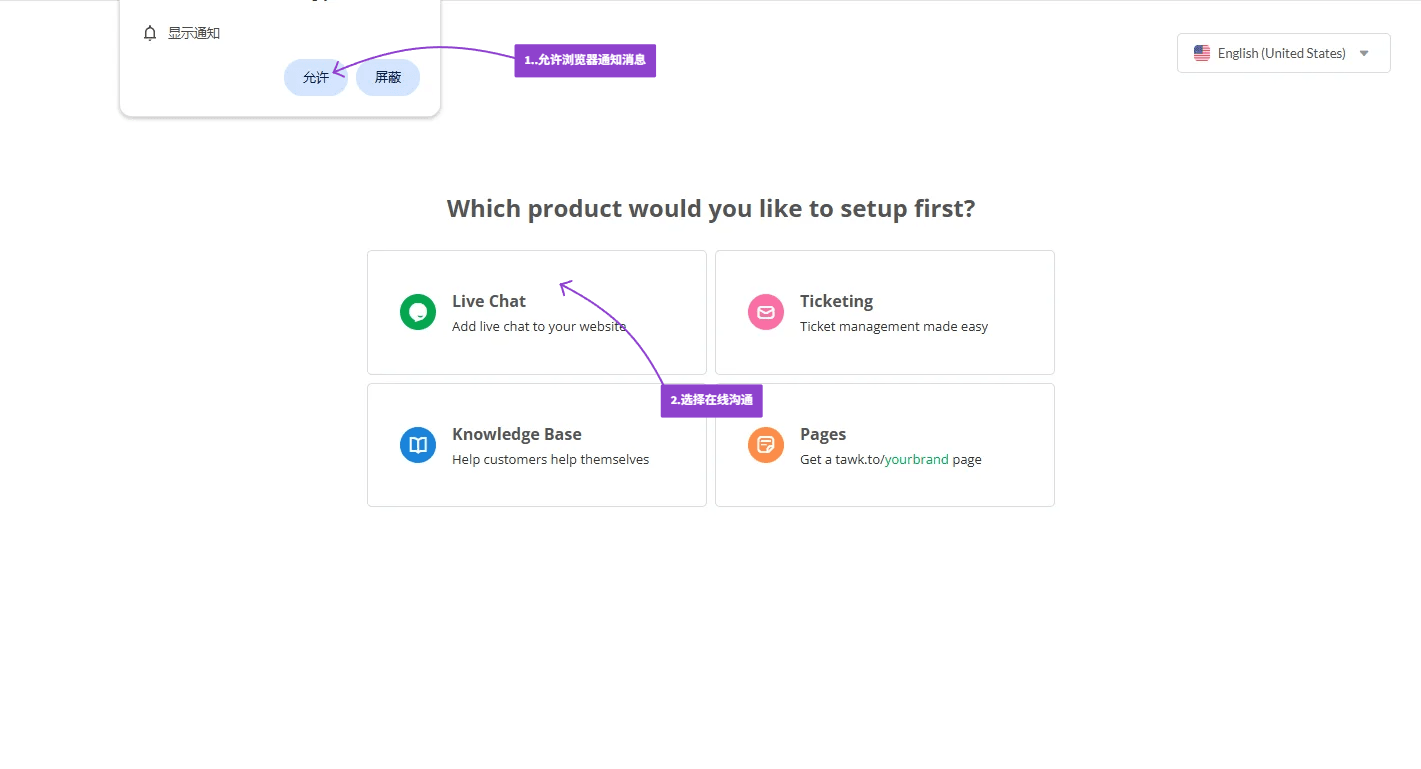The width and height of the screenshot is (1421, 769).
Task: Click the language dropdown arrow
Action: coord(1364,53)
